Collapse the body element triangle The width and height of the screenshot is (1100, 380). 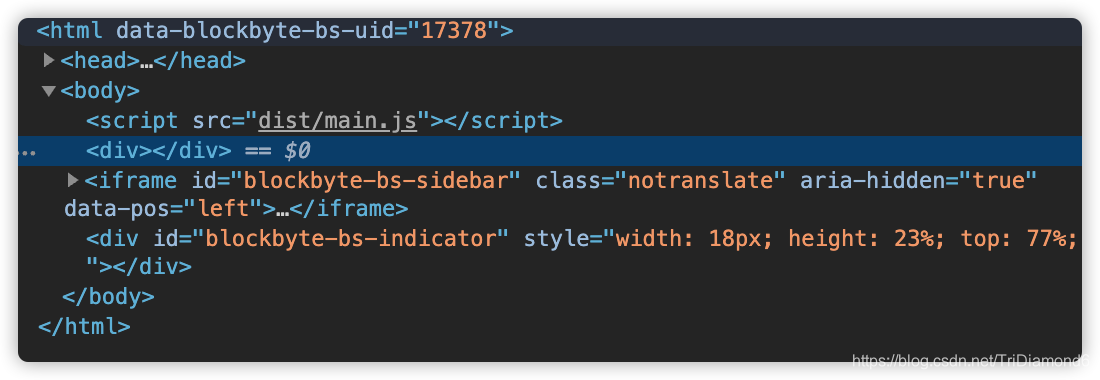point(48,91)
